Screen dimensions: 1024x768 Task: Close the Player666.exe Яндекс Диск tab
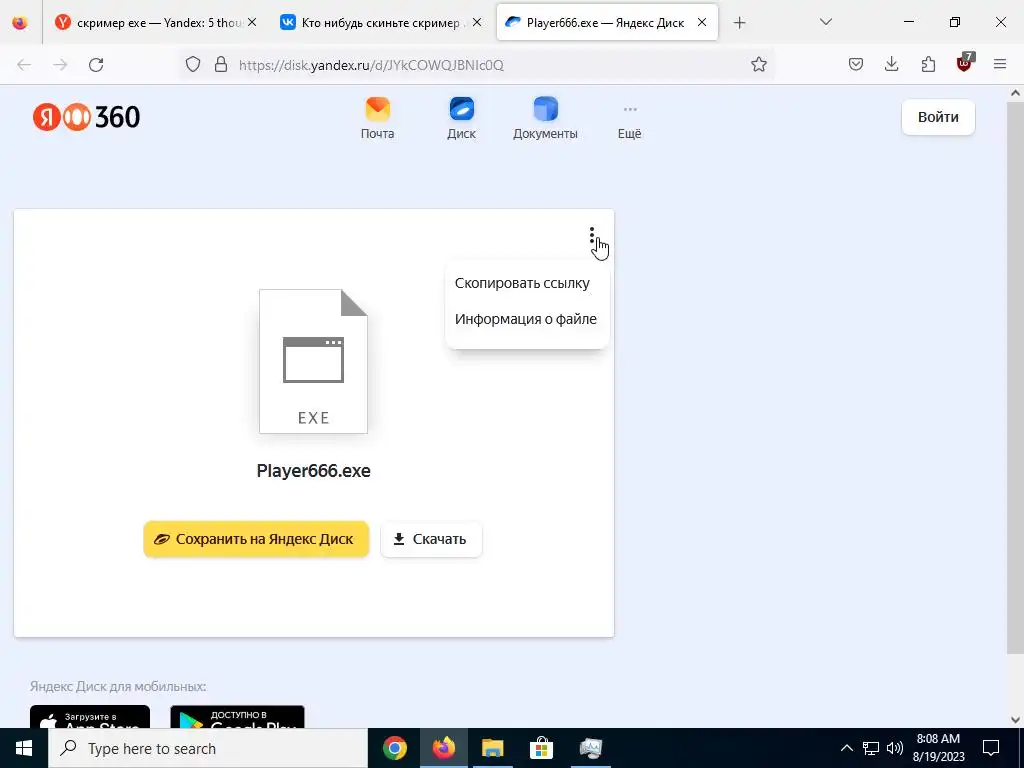[702, 22]
